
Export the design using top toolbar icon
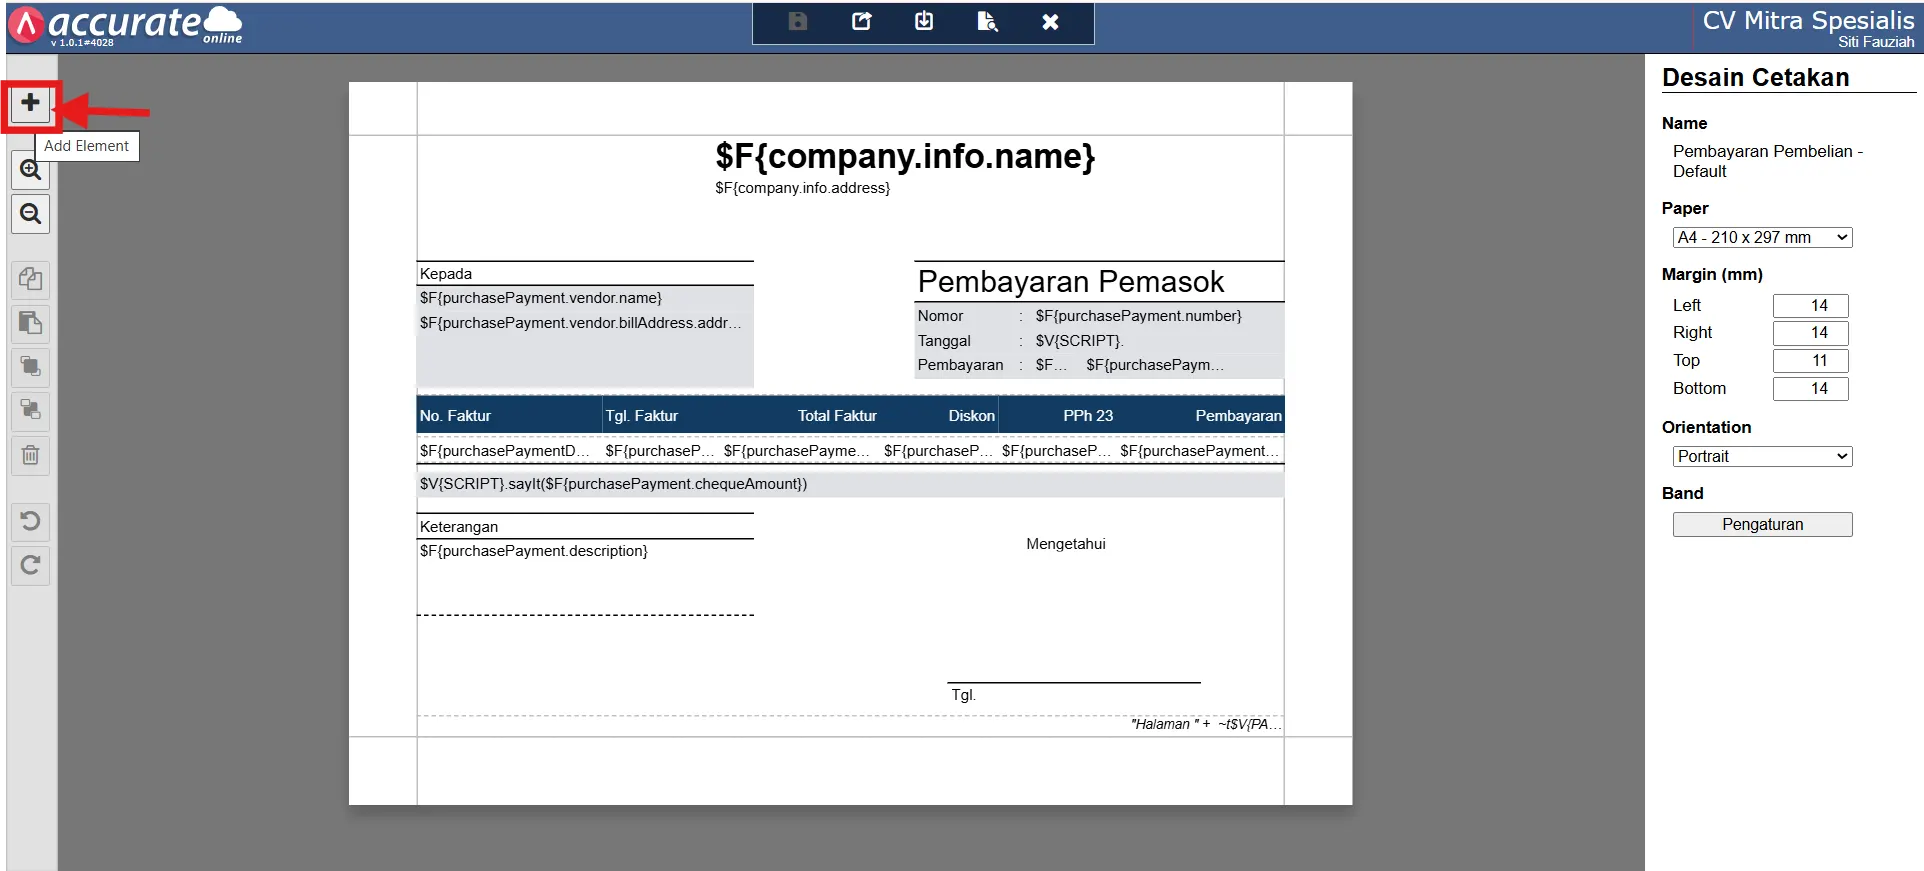(861, 22)
